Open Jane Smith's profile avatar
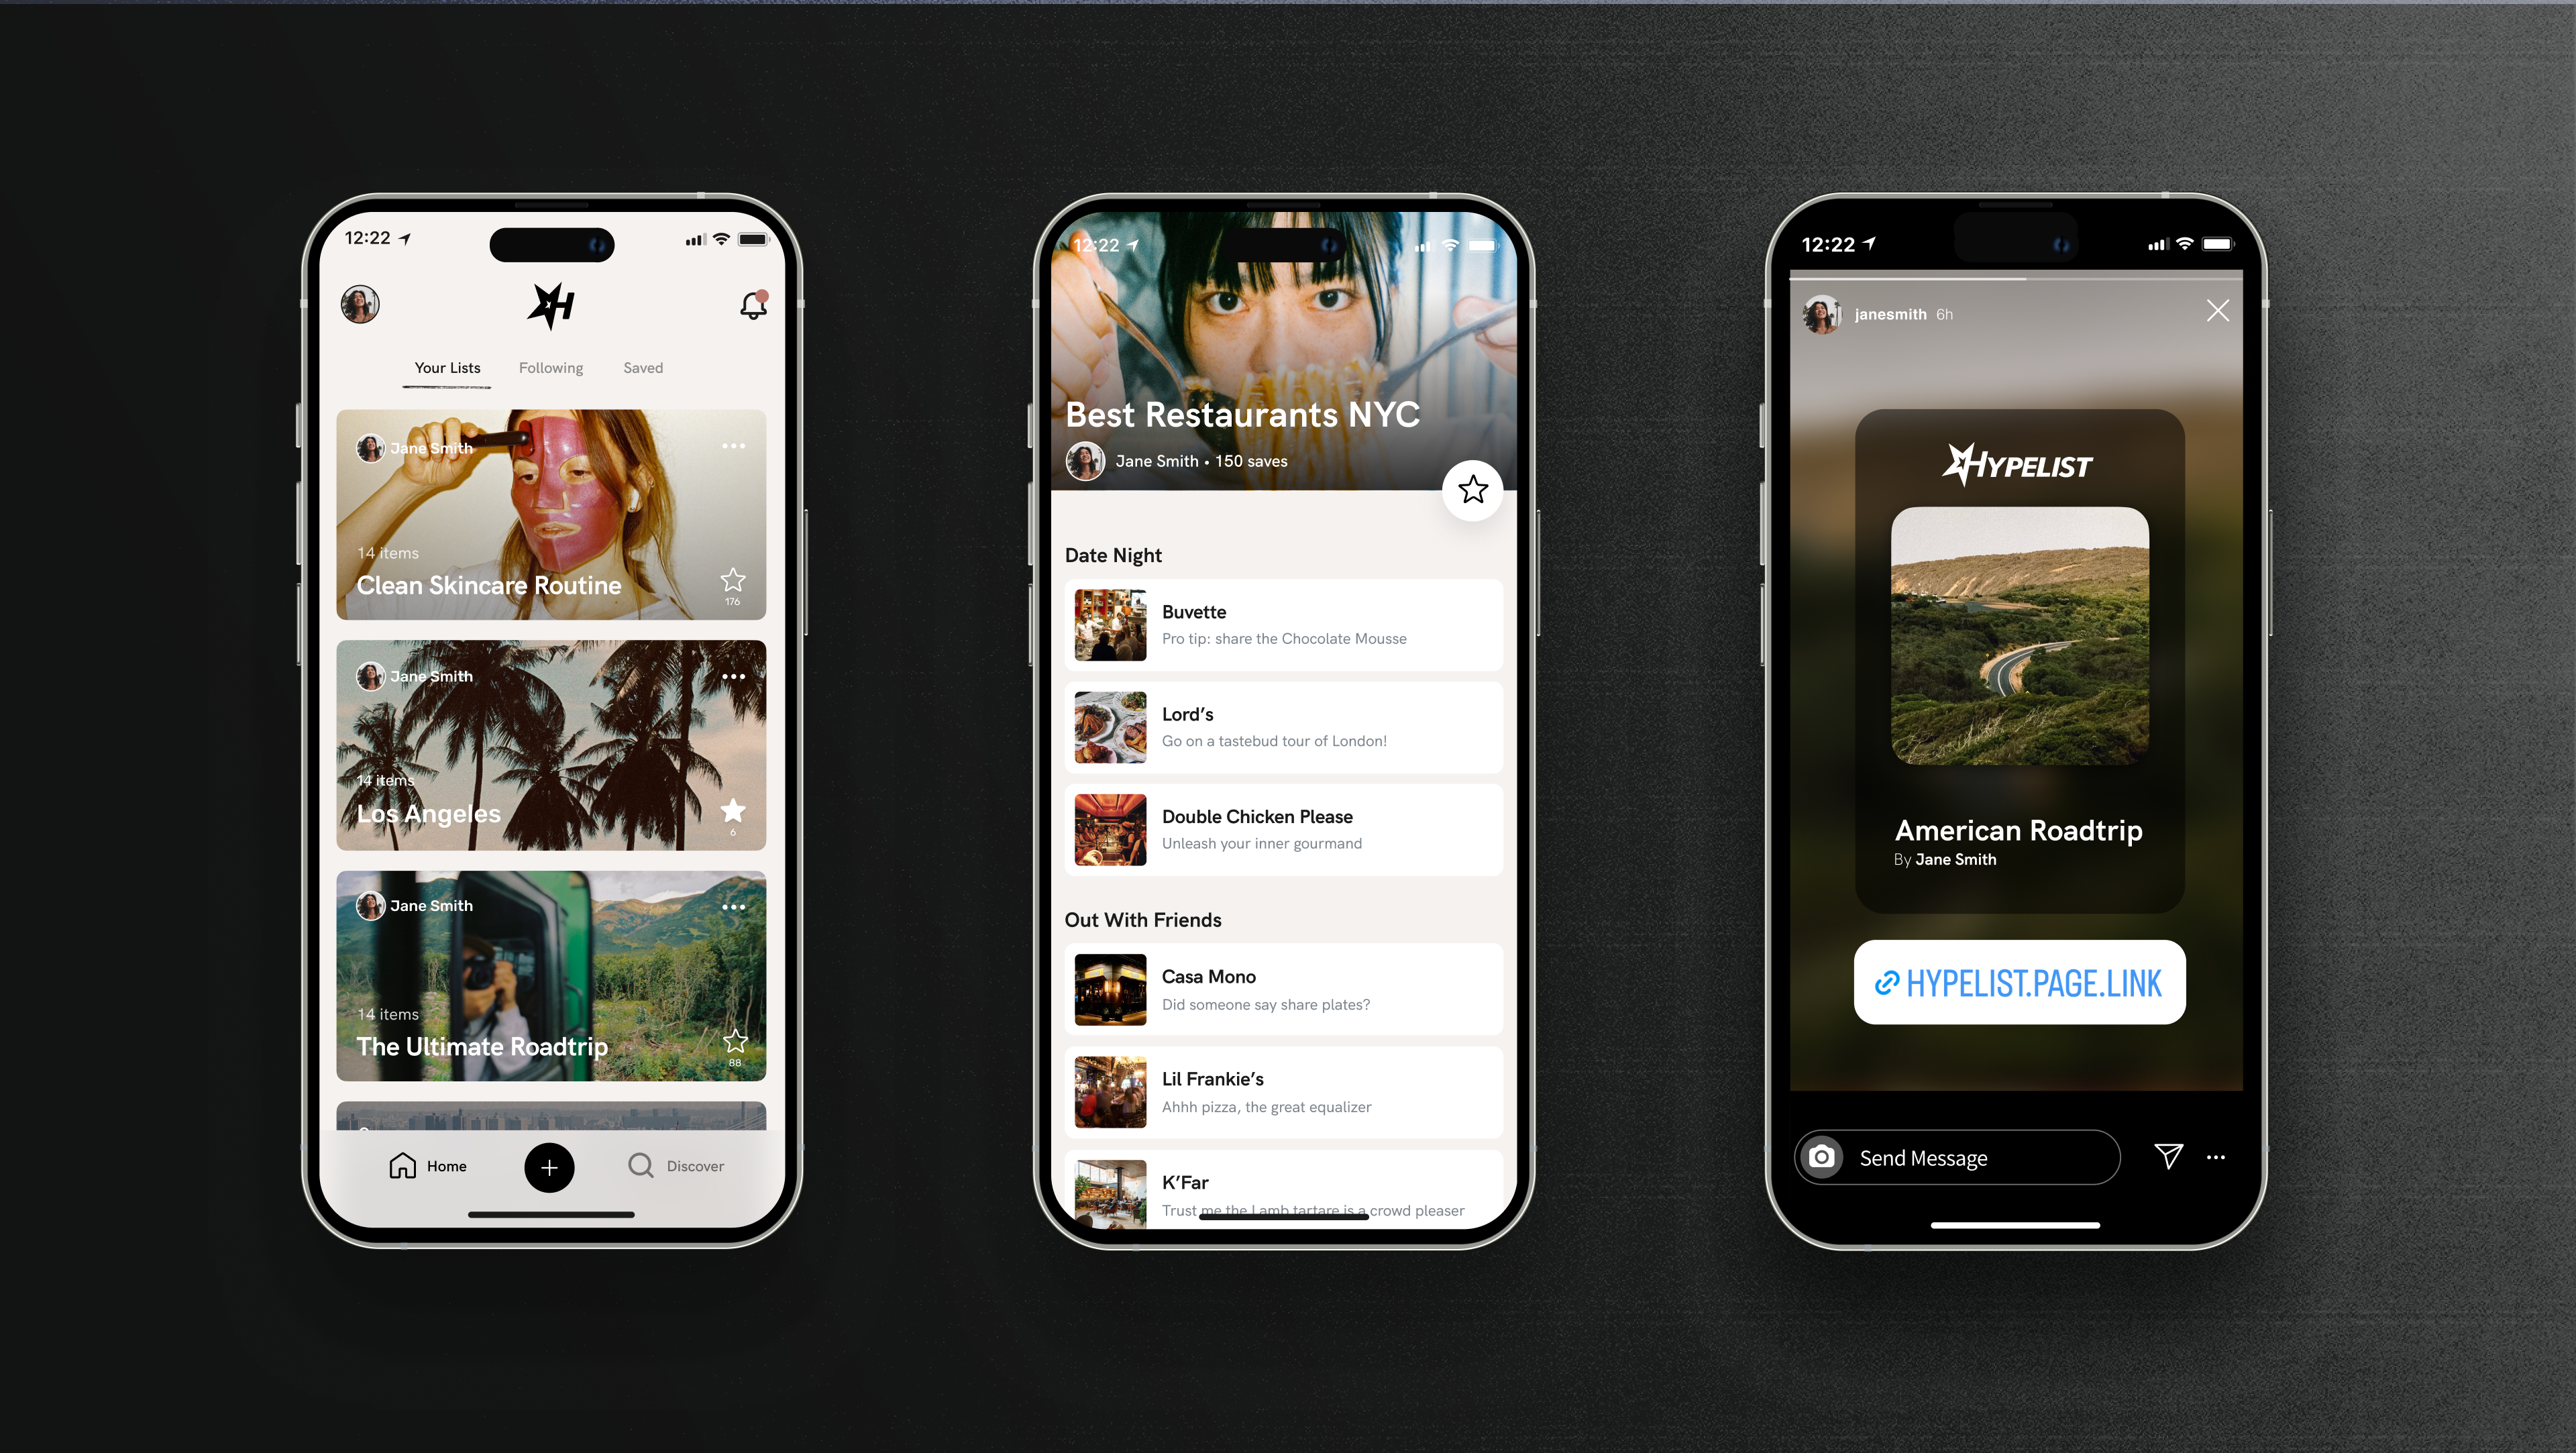The width and height of the screenshot is (2576, 1453). click(361, 305)
